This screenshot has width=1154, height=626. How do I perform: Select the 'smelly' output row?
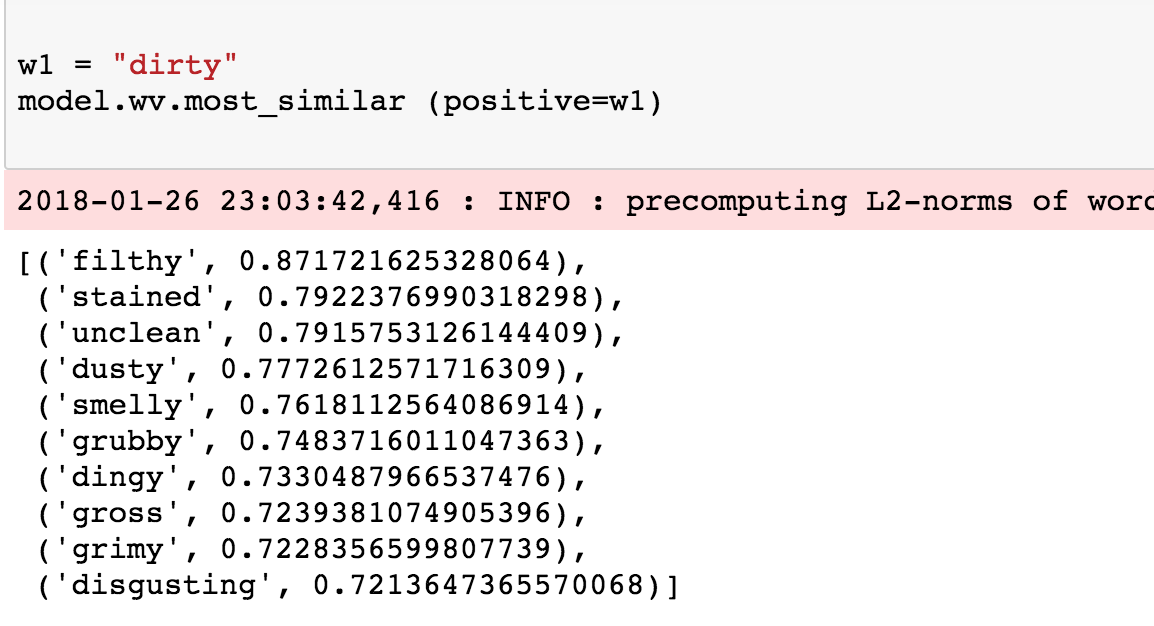(321, 405)
